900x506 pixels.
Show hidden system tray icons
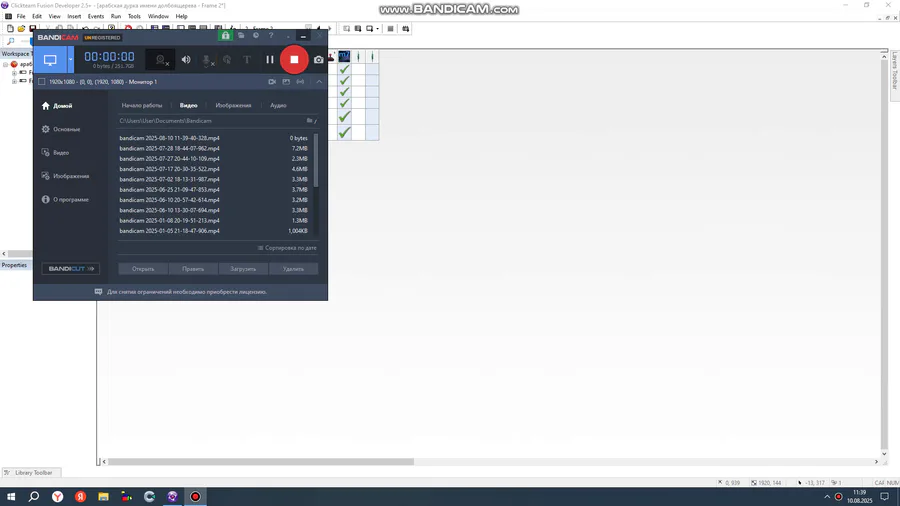[x=827, y=497]
